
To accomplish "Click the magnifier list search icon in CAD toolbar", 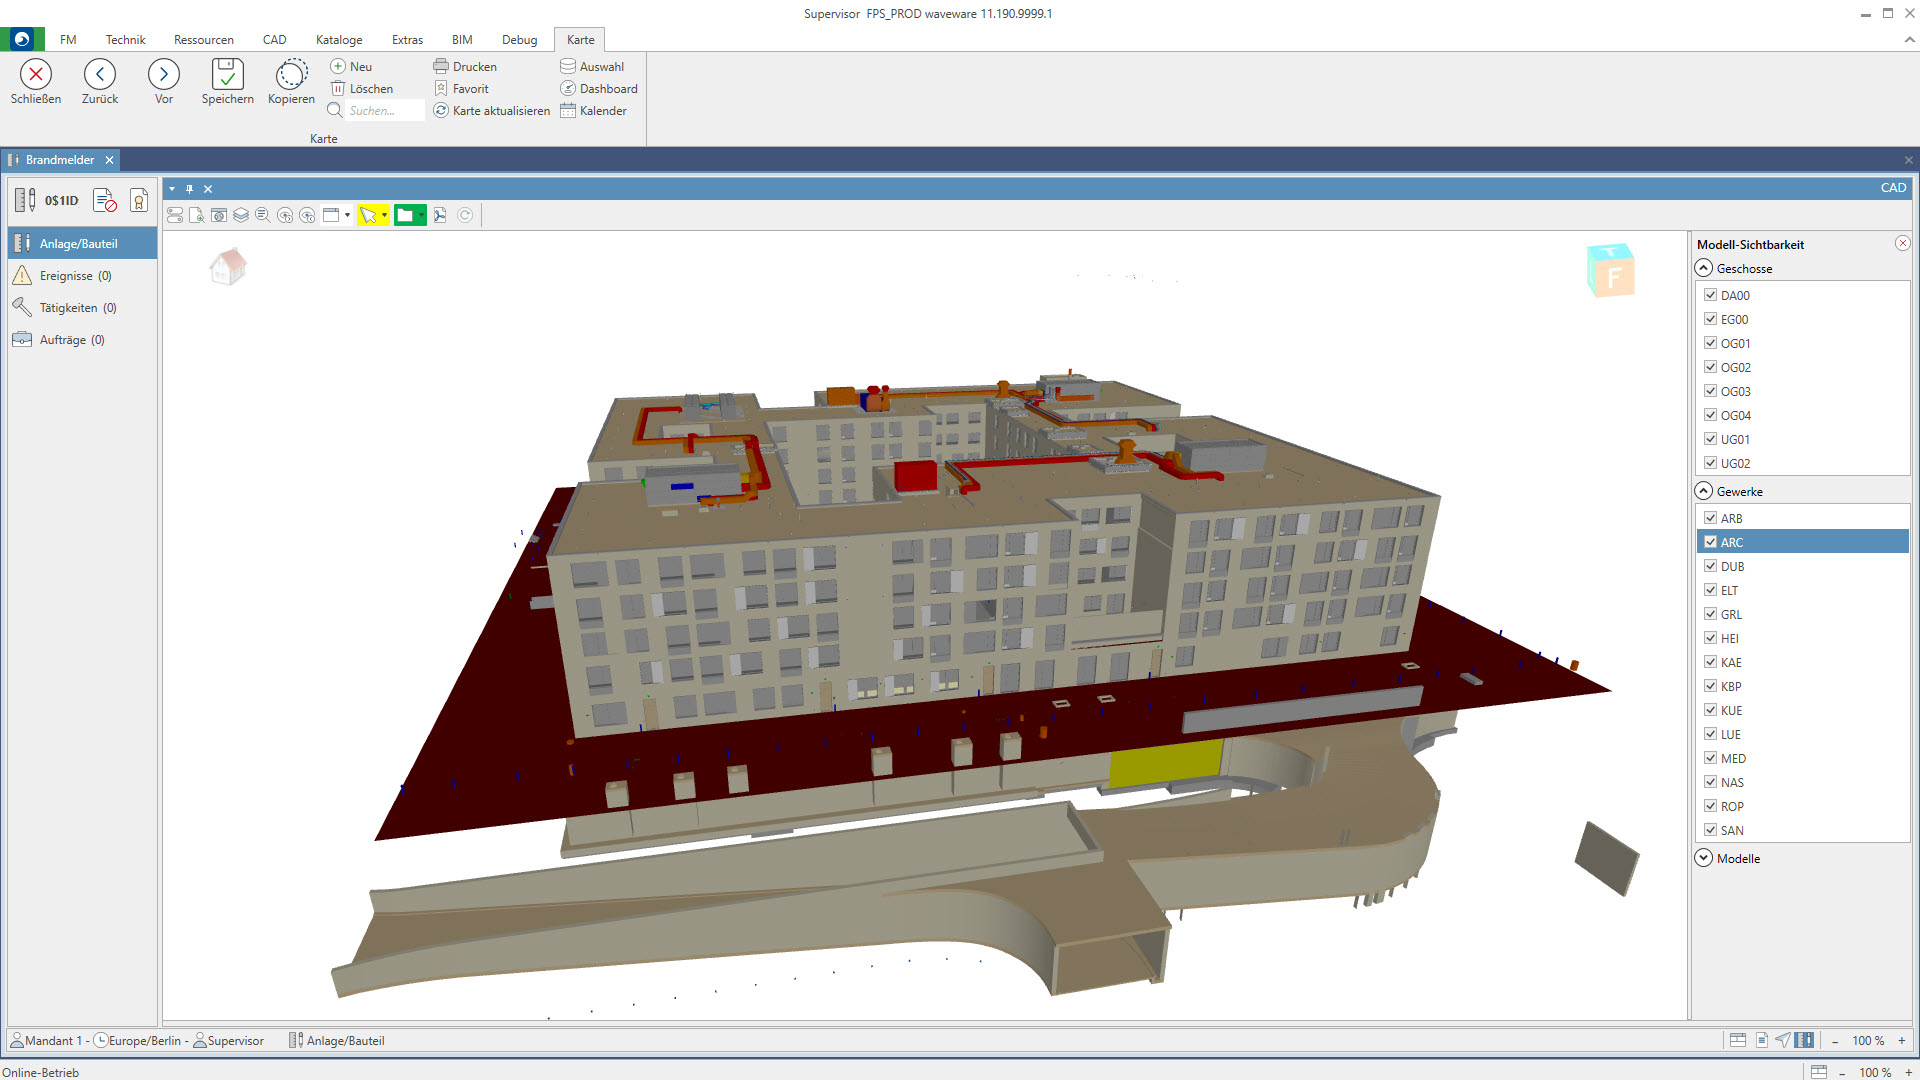I will (262, 215).
